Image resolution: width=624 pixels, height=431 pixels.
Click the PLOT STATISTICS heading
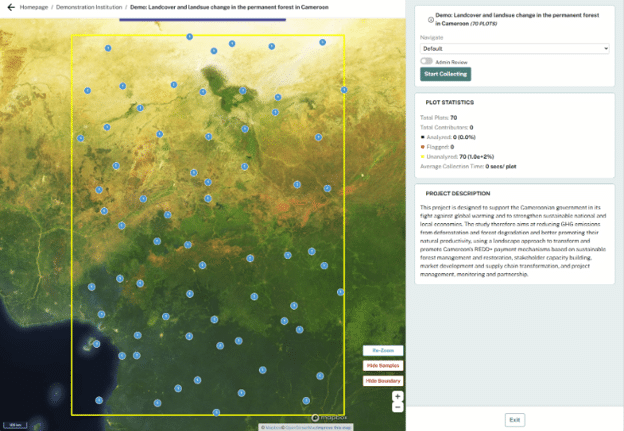[450, 103]
